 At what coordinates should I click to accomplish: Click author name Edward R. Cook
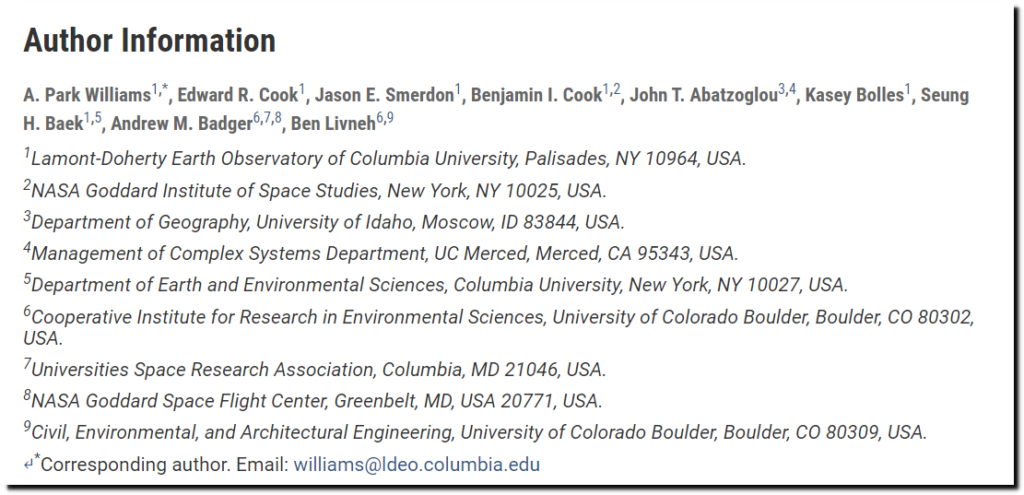point(238,95)
